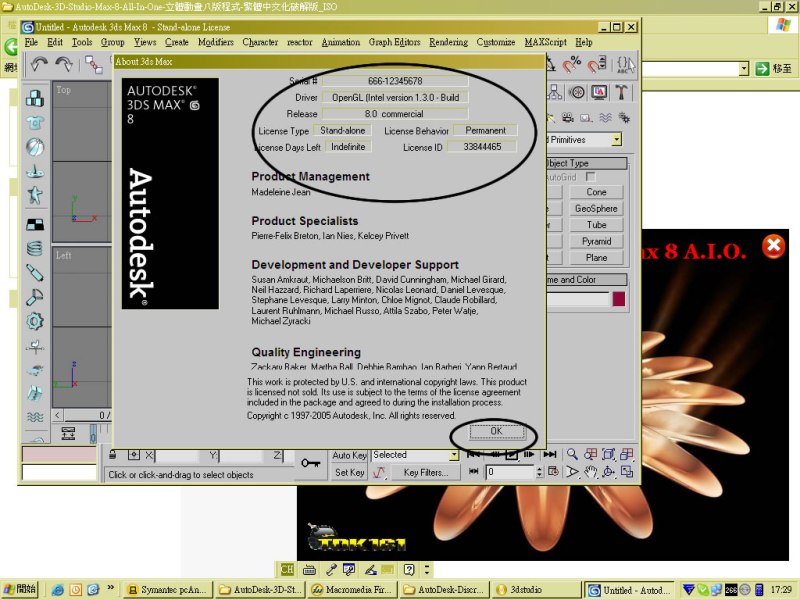
Task: Select the Systems gears icon
Action: tap(624, 118)
